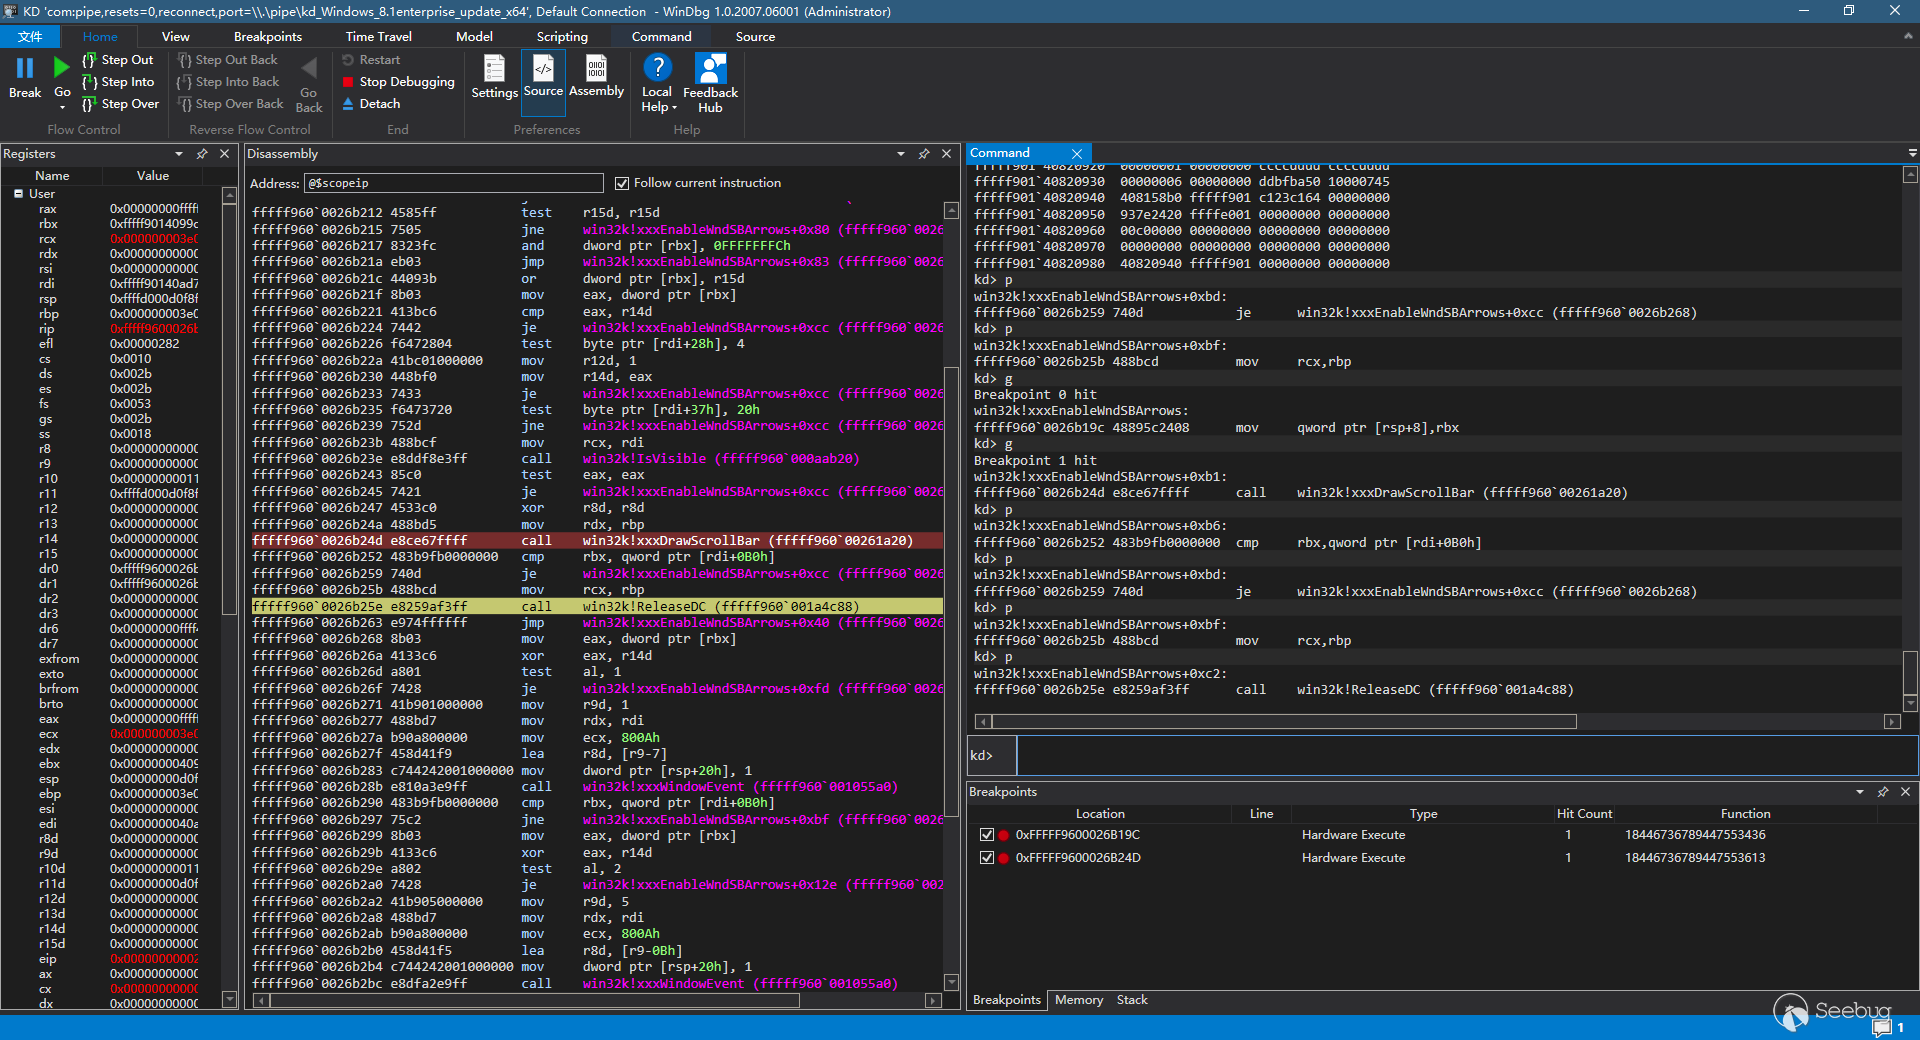Click the Registers Value column header
Viewport: 1920px width, 1040px height.
click(x=153, y=176)
